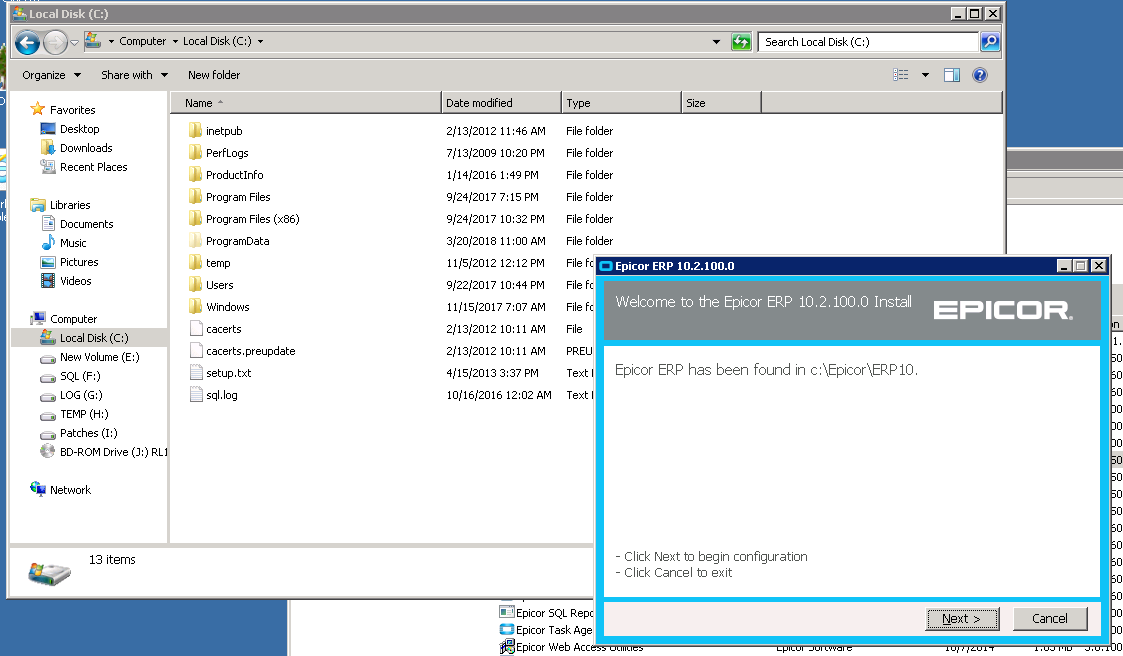Viewport: 1123px width, 656px height.
Task: Select the PerfLogs folder icon
Action: (196, 153)
